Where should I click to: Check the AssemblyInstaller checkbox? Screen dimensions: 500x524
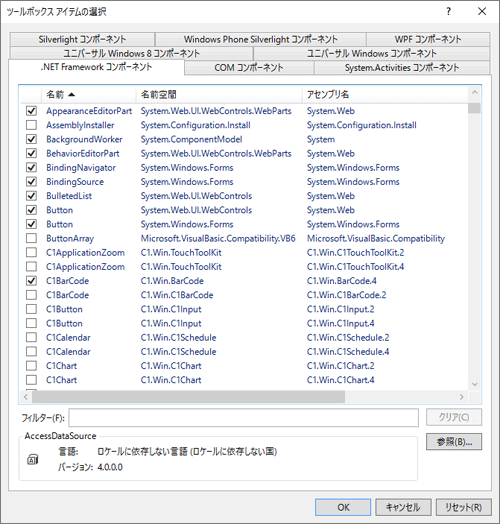click(31, 125)
